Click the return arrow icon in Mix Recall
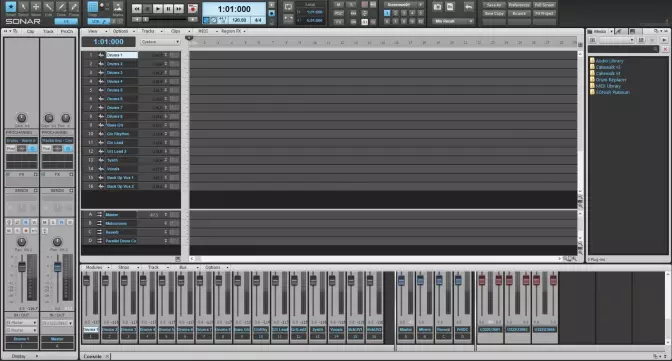This screenshot has width=672, height=361. pos(468,7)
